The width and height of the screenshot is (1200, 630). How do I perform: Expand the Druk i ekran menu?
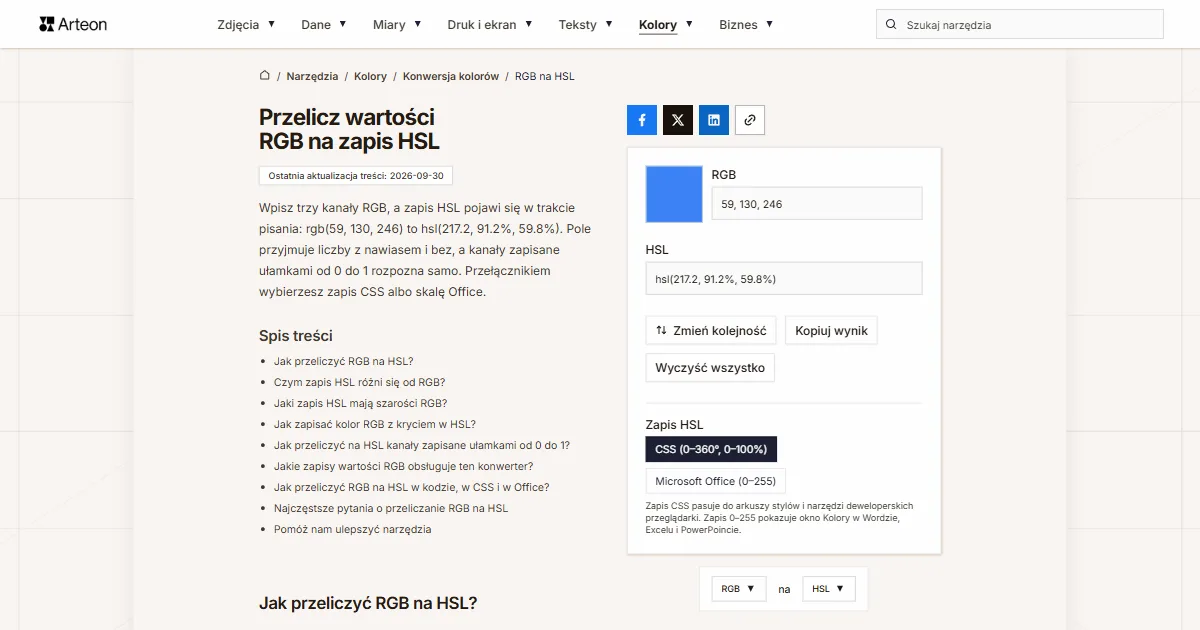[490, 24]
